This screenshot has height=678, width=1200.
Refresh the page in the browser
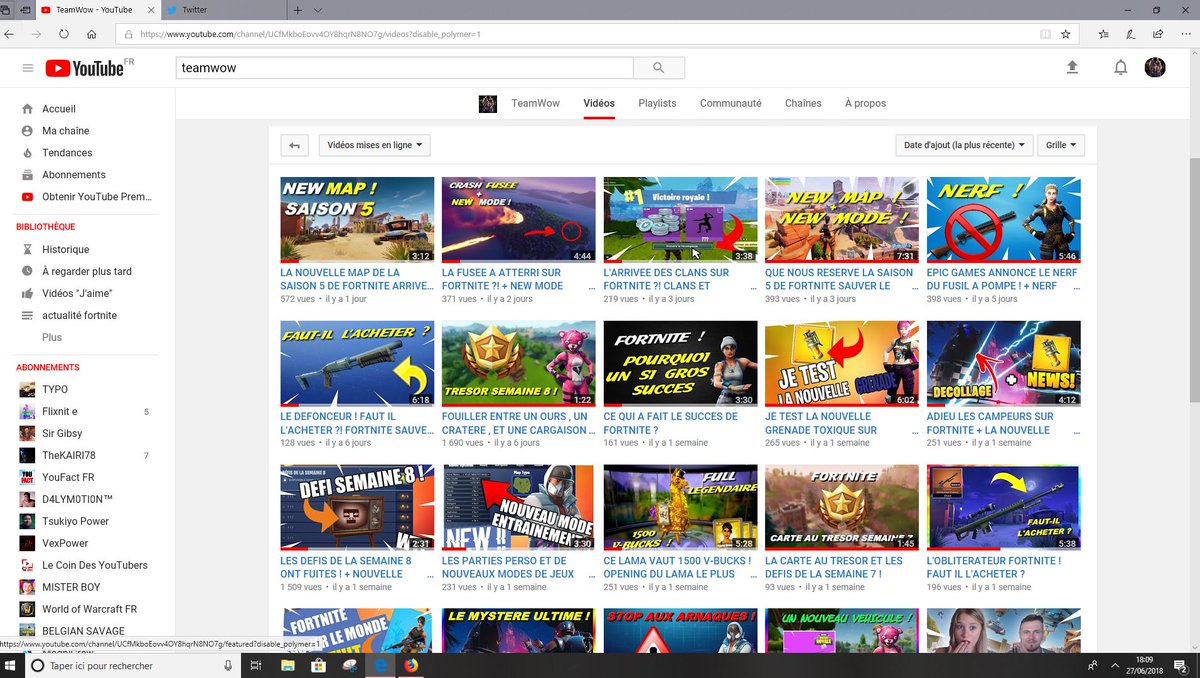(x=63, y=33)
